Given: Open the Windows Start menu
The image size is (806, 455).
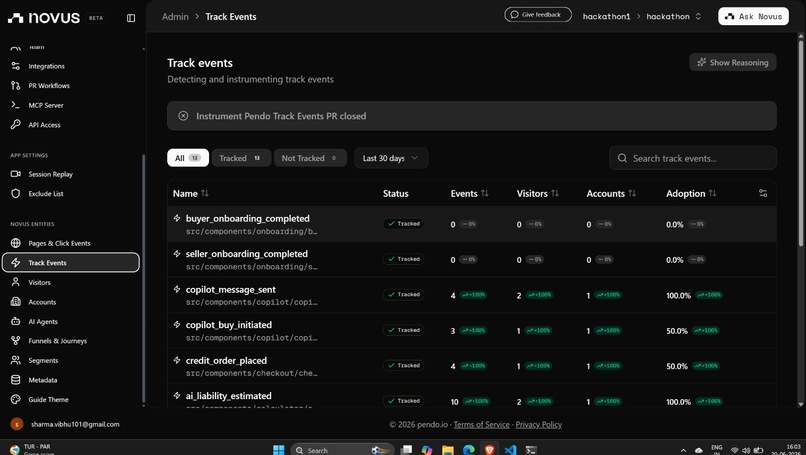Looking at the screenshot, I should click(279, 450).
